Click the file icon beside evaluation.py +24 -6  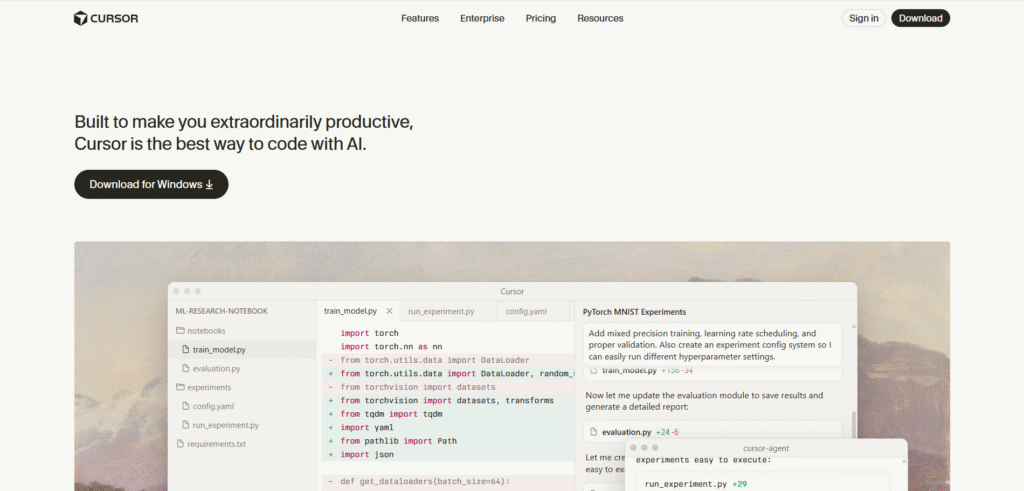coord(592,432)
